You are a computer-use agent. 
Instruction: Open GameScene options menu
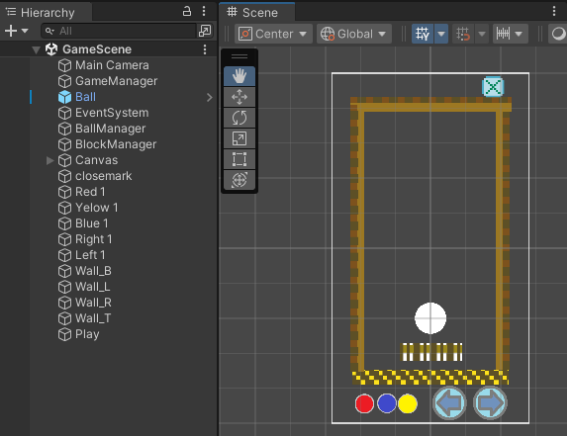point(205,49)
